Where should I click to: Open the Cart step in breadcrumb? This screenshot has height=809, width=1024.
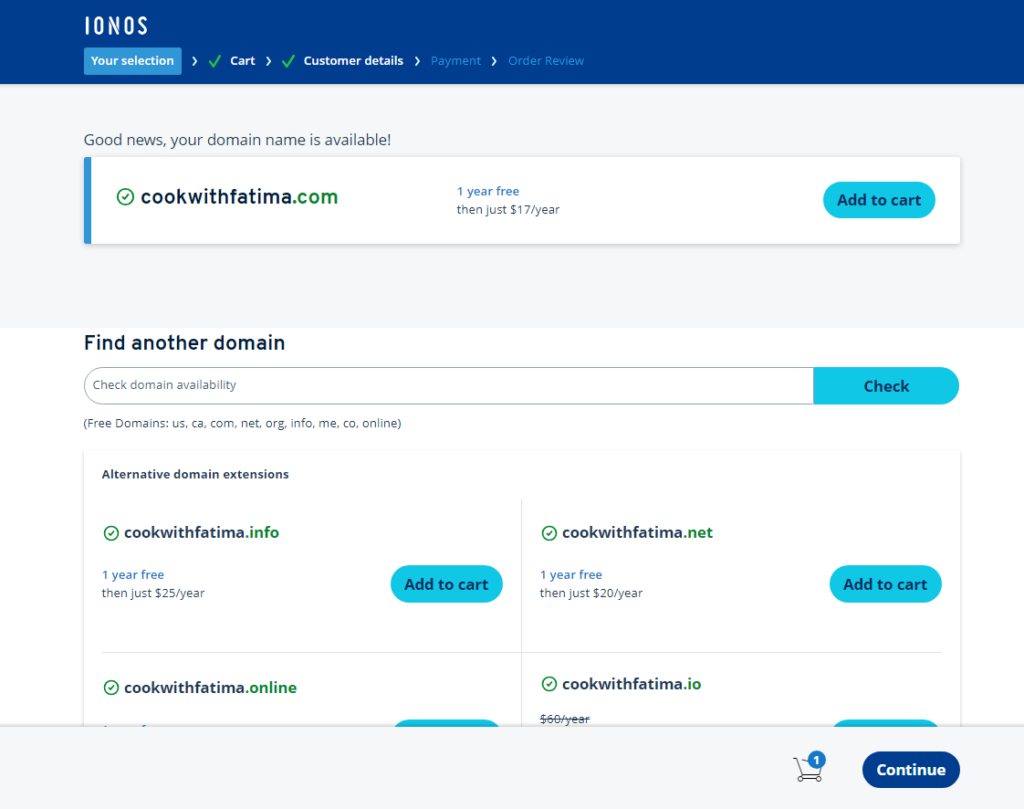point(242,61)
